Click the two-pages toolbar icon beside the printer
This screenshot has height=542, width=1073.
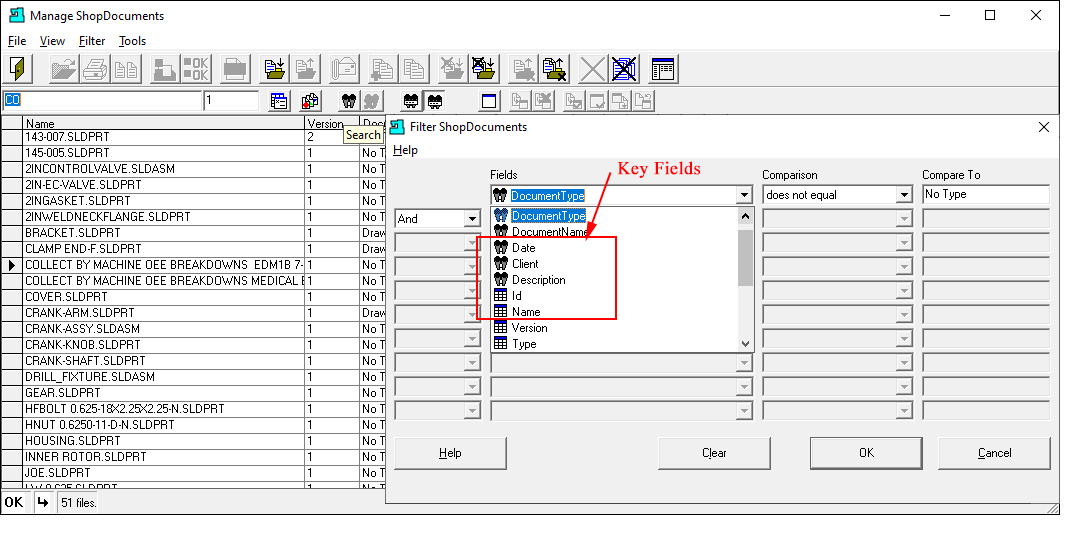[x=126, y=69]
